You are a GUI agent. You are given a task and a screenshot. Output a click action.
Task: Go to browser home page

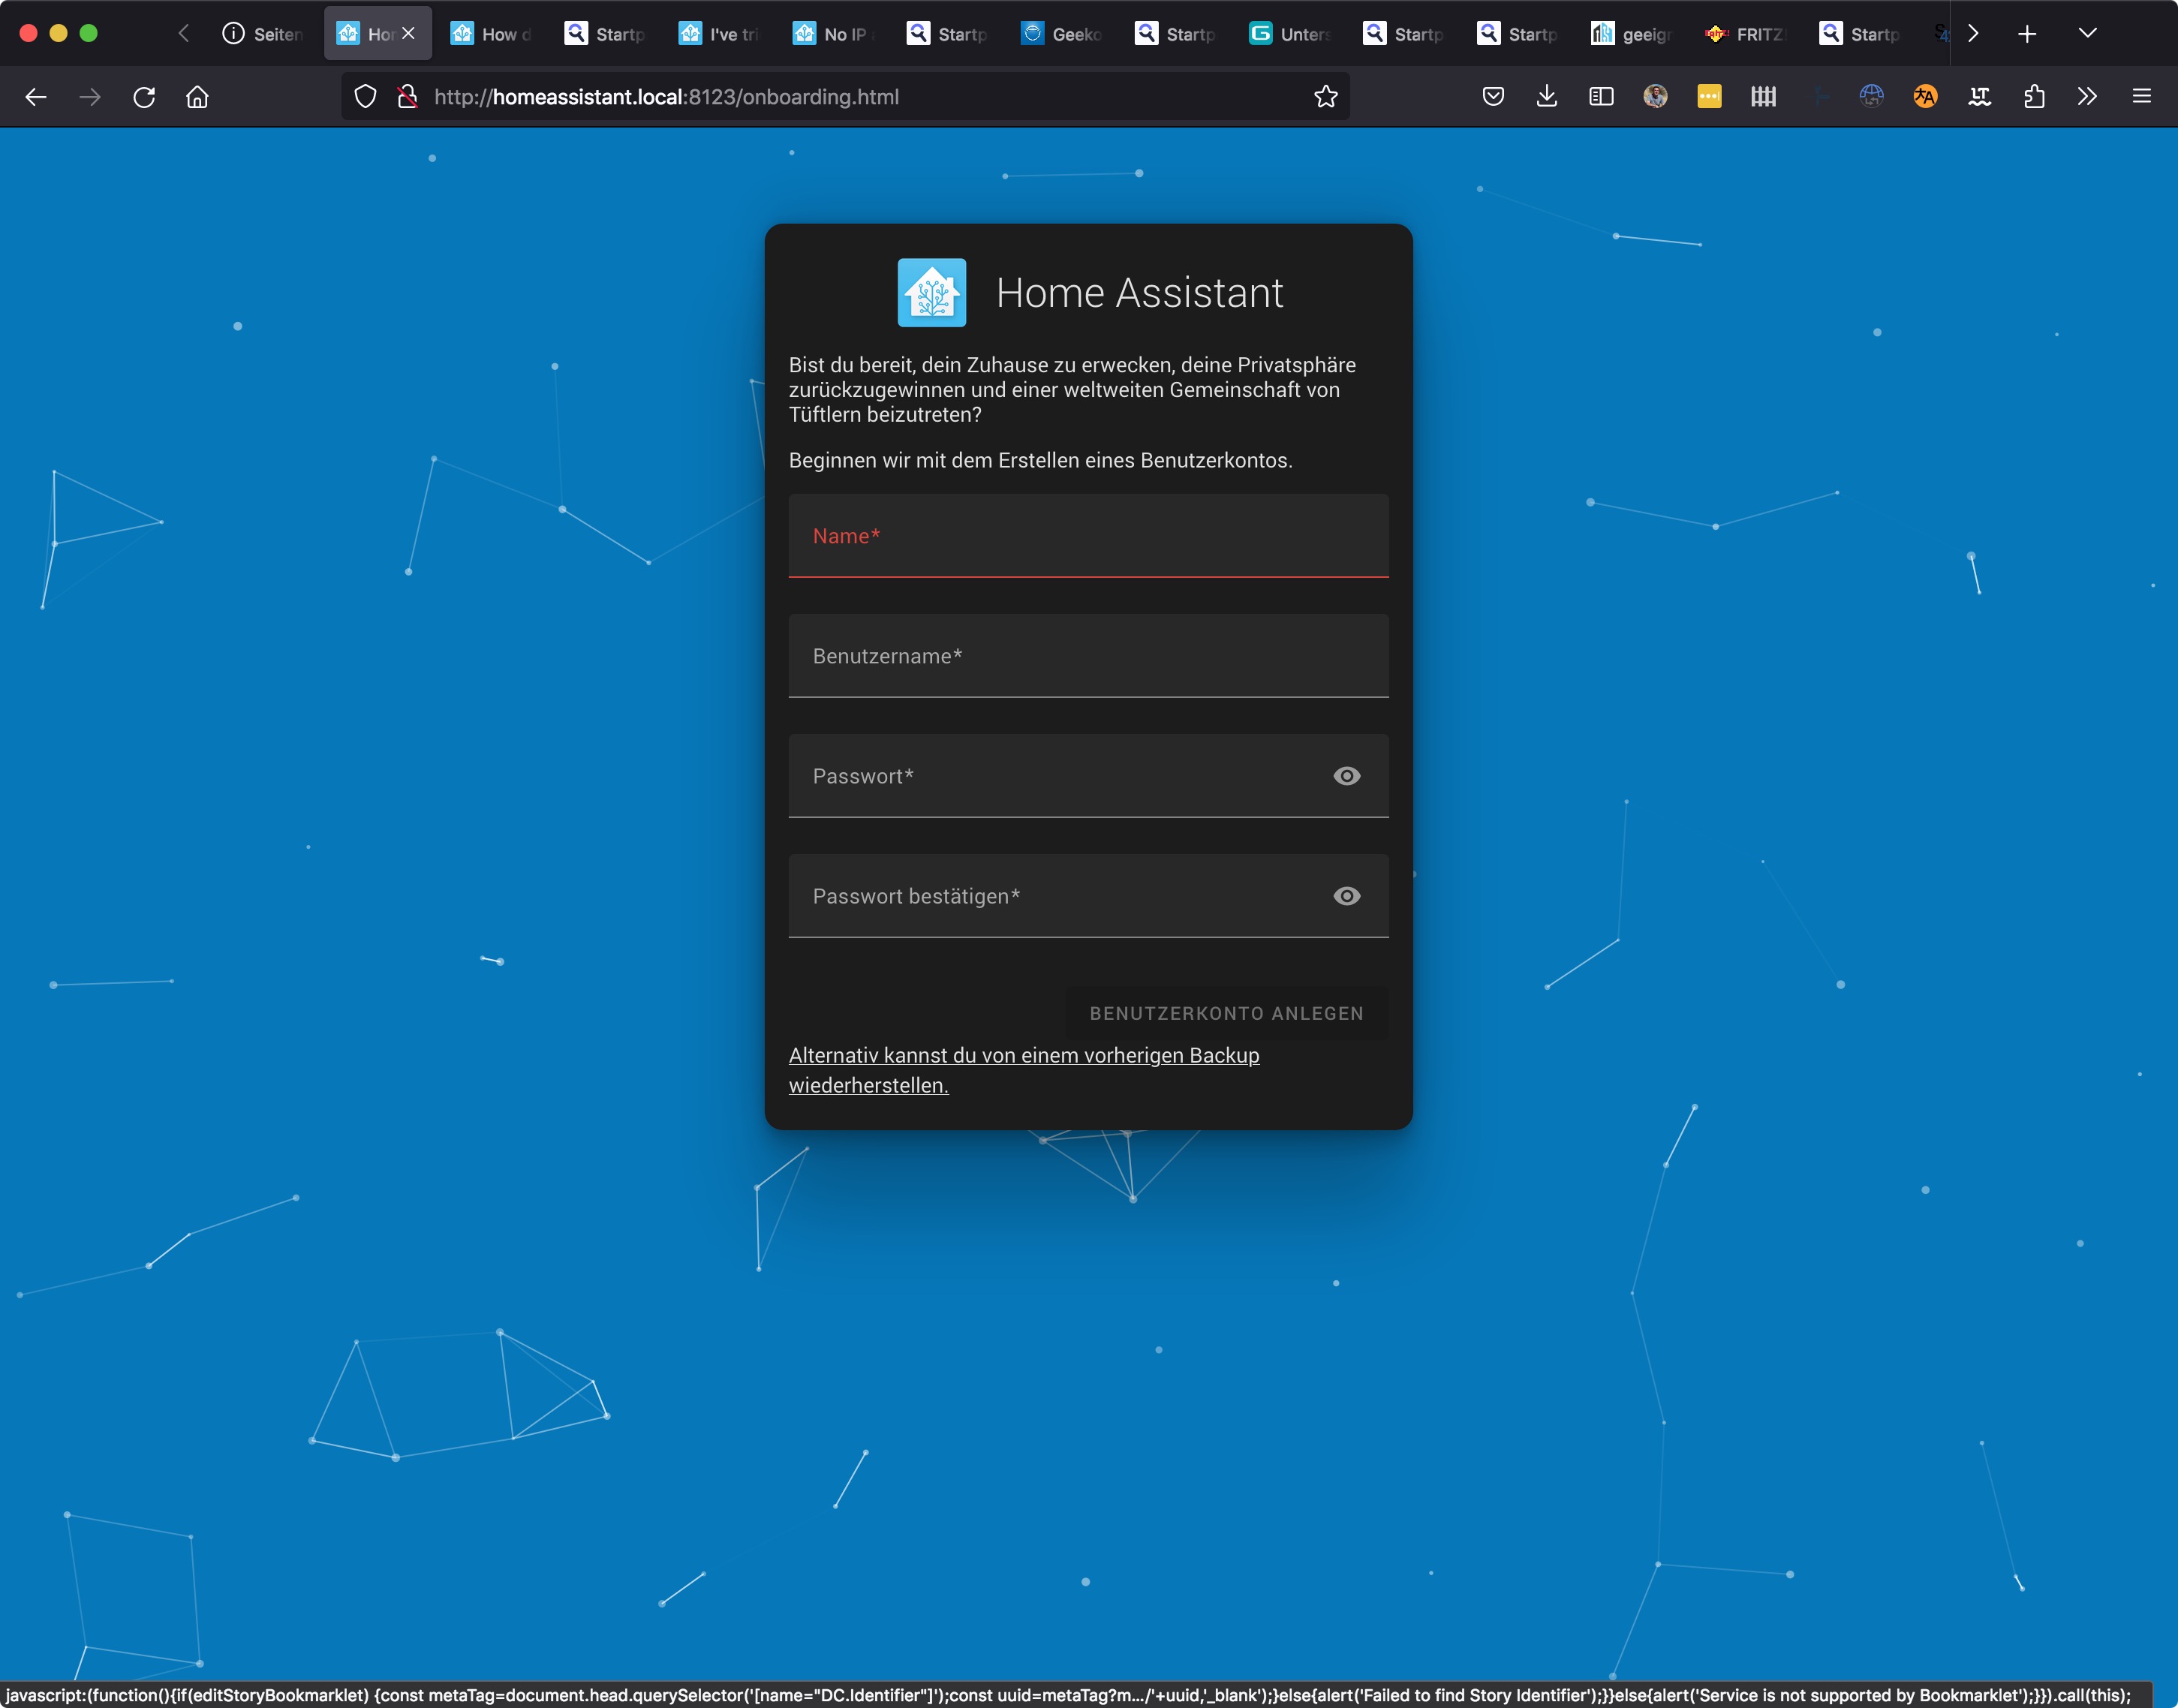tap(197, 97)
